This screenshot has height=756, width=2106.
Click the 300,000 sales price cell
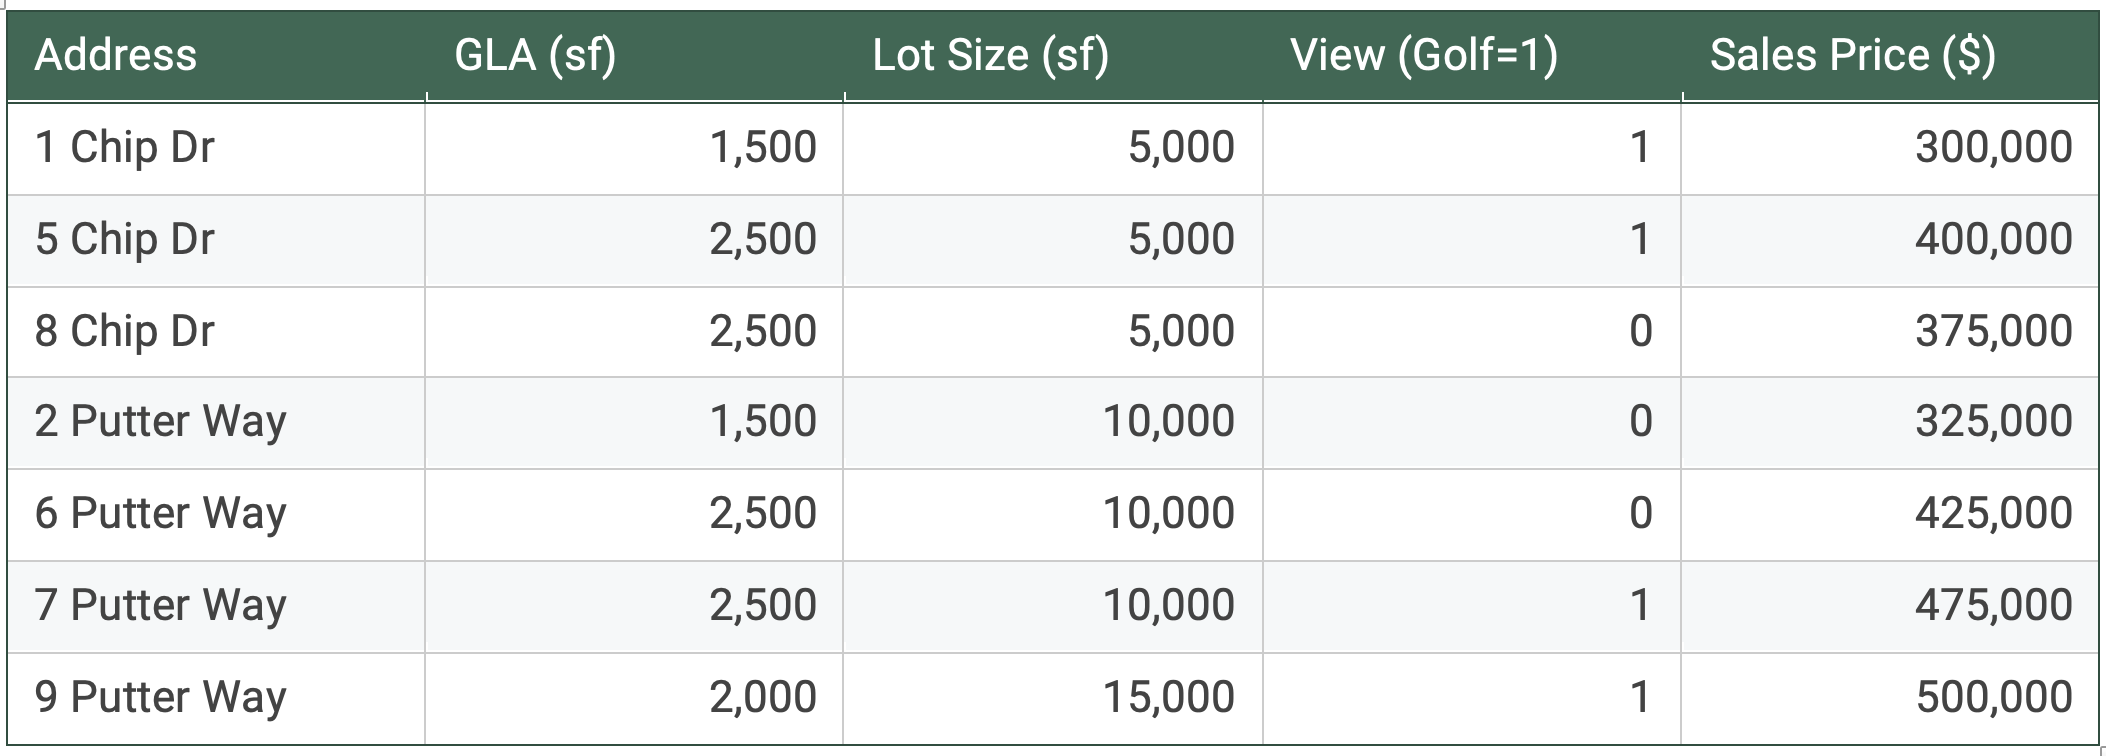coord(1993,148)
